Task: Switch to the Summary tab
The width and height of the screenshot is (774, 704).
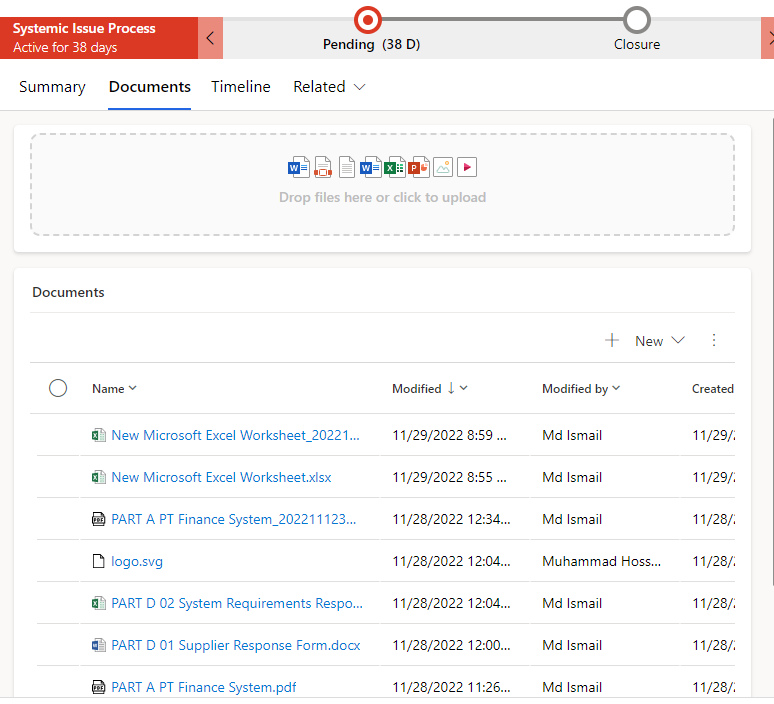Action: (52, 87)
